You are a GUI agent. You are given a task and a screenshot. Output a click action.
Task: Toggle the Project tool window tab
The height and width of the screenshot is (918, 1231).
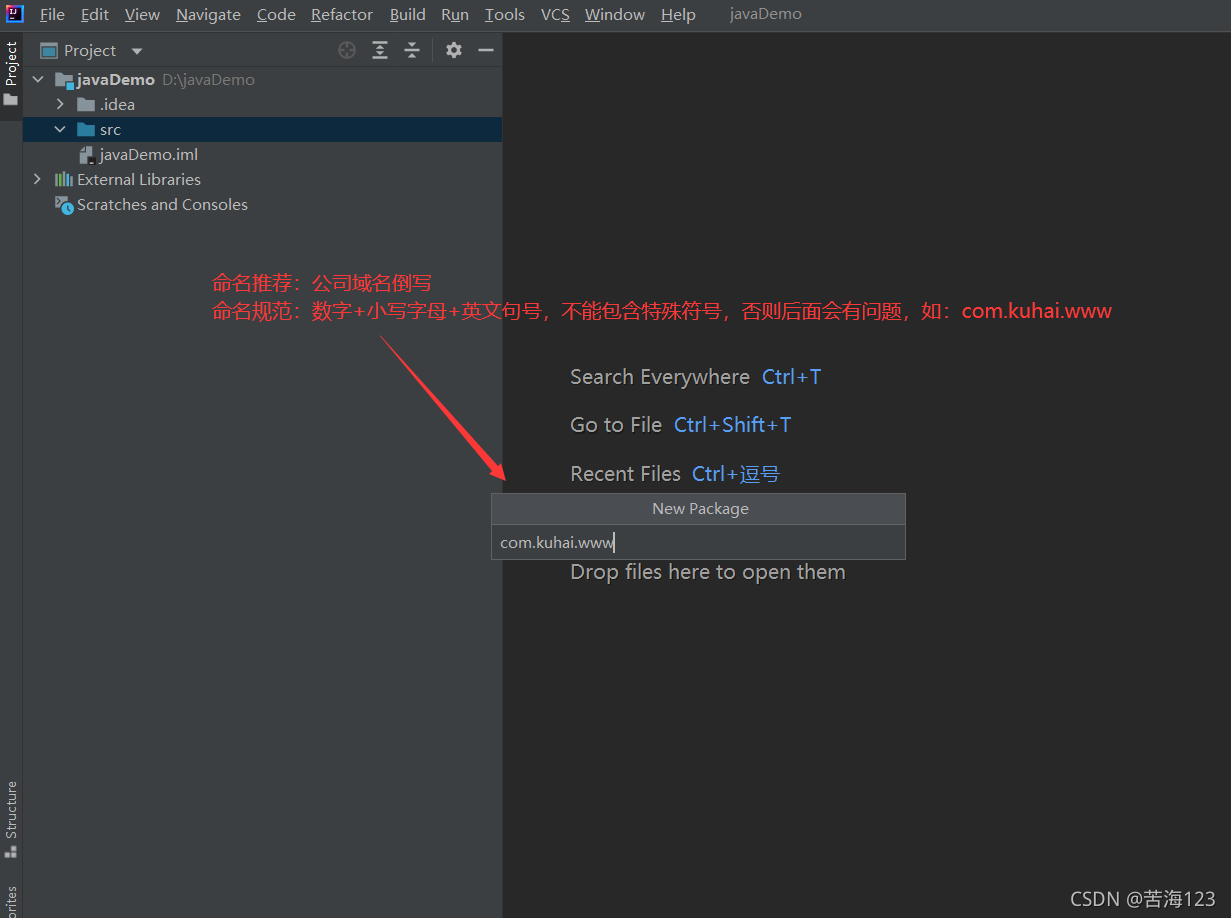click(11, 76)
